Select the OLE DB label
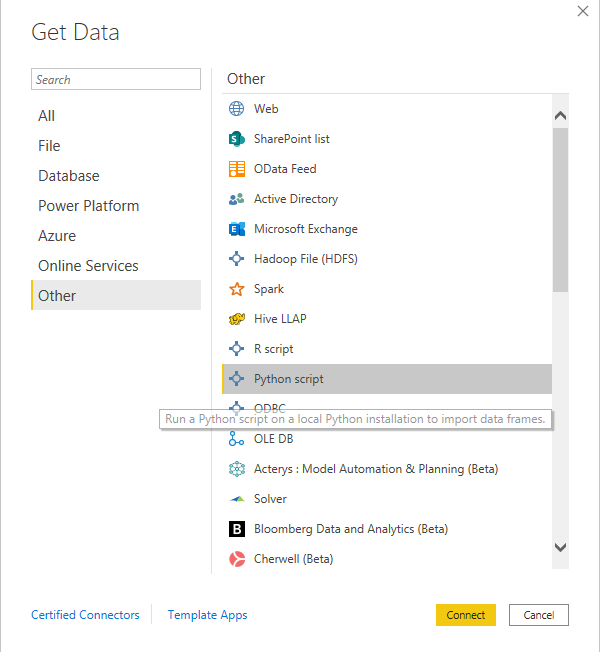This screenshot has height=652, width=600. pos(274,439)
